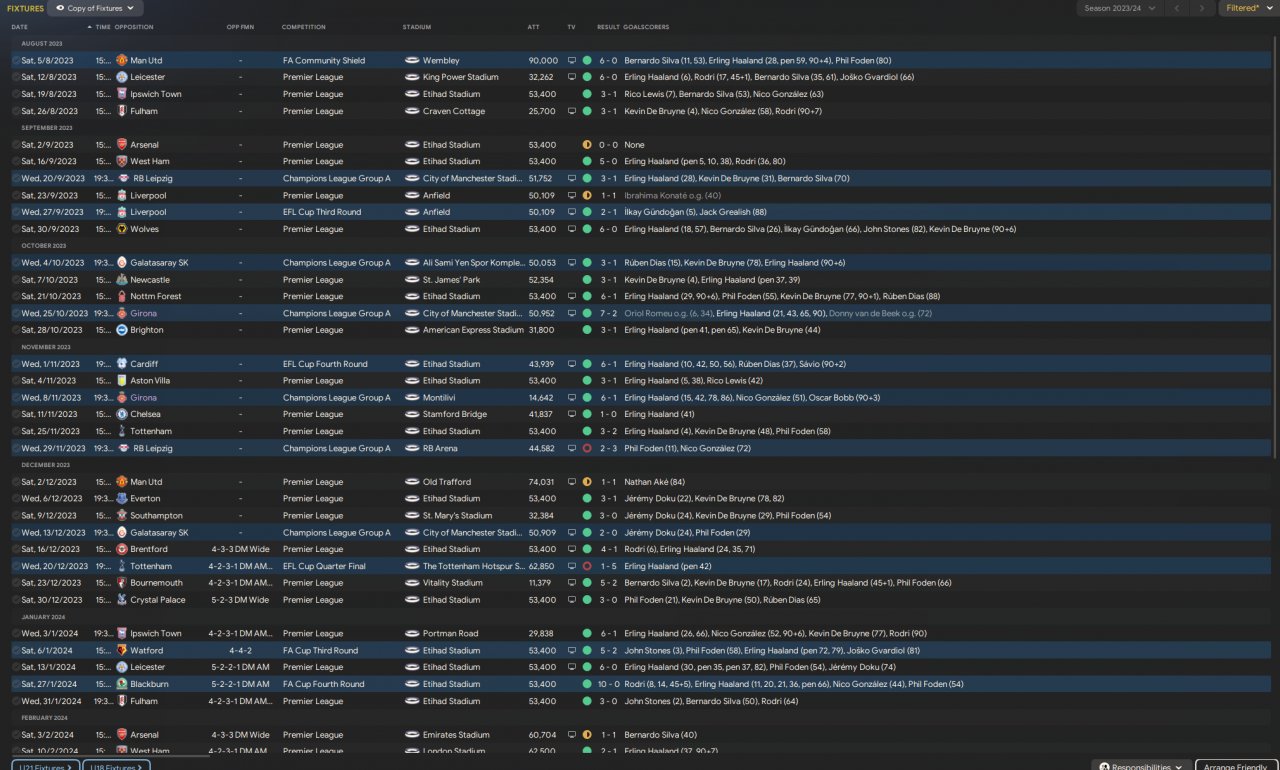Screen dimensions: 1280x770
Task: Click the 4-4-2 formation in the Watford row
Action: [240, 650]
